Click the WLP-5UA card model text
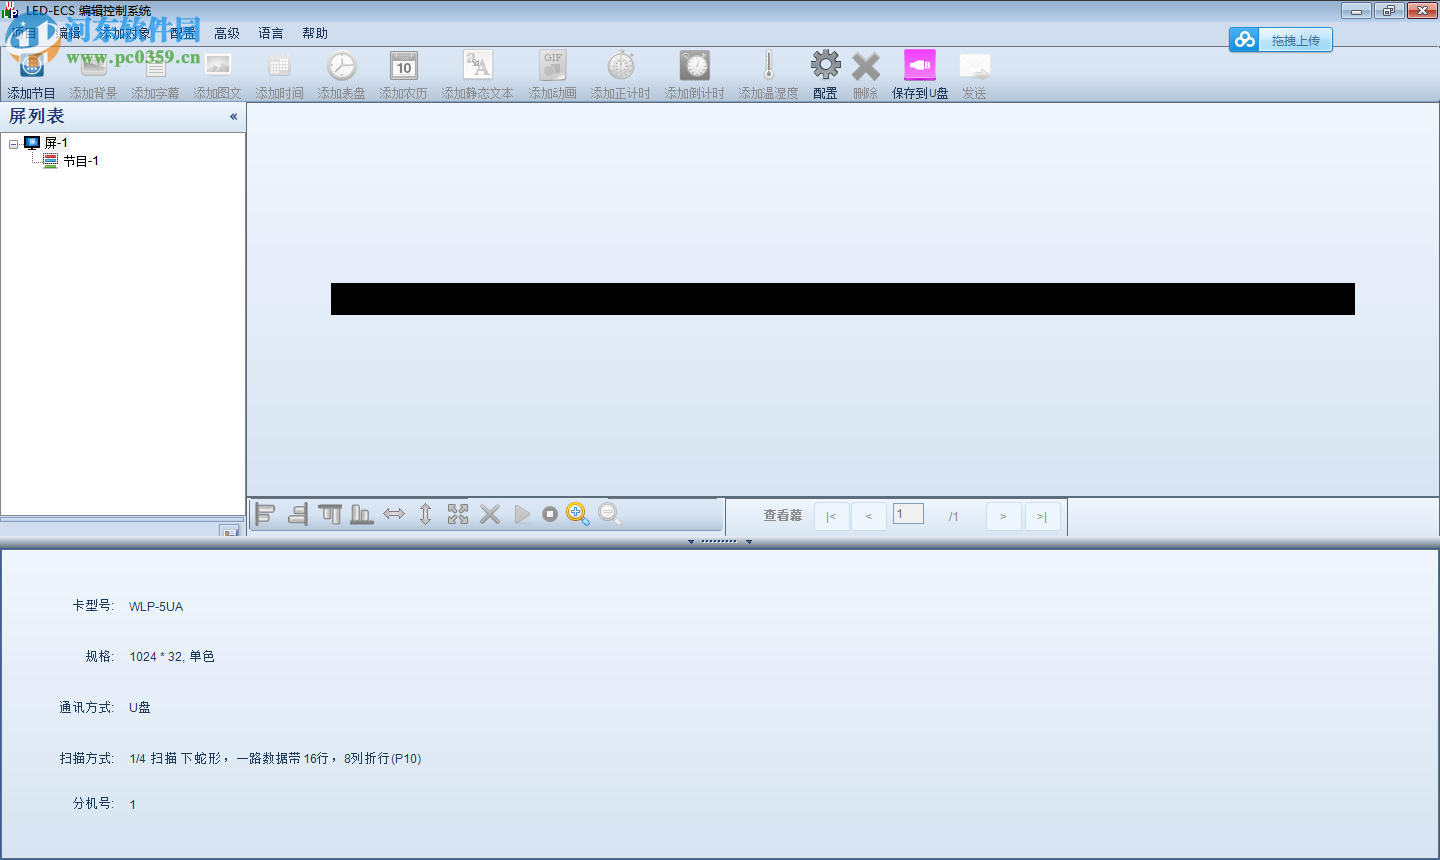This screenshot has height=860, width=1440. (156, 606)
